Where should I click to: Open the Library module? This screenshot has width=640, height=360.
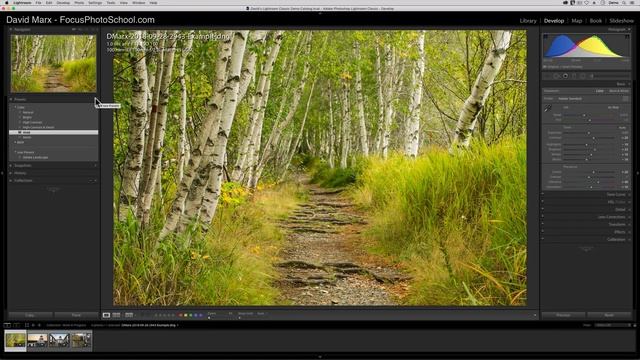click(528, 21)
